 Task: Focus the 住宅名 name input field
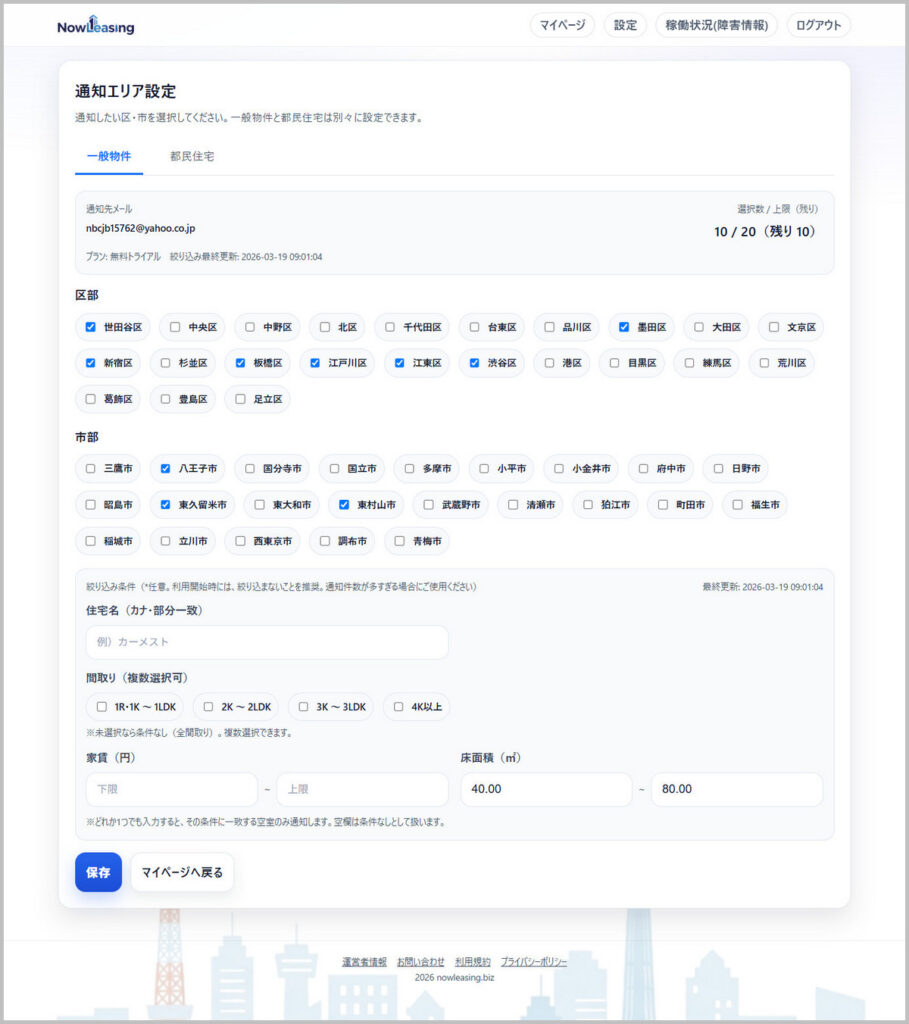click(x=267, y=642)
